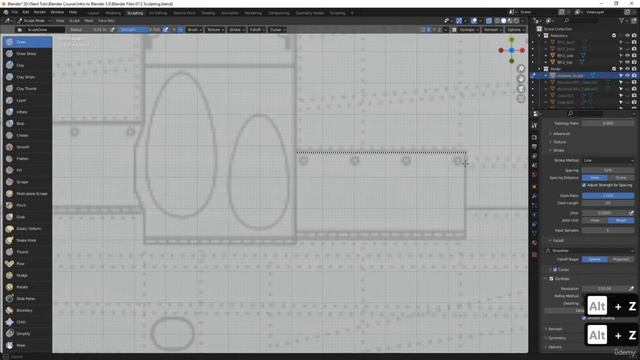Select the Cloth brush
The height and width of the screenshot is (360, 640).
click(27, 322)
